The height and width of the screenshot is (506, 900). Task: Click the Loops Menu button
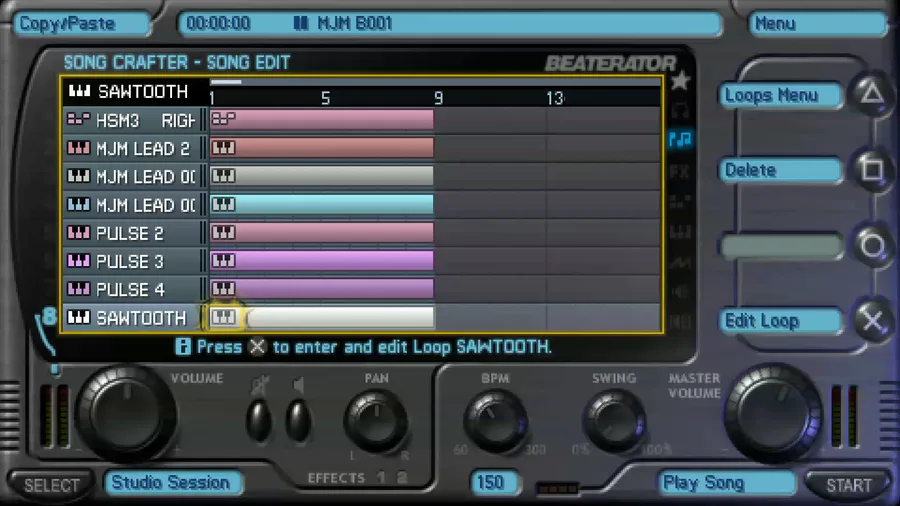tap(781, 95)
